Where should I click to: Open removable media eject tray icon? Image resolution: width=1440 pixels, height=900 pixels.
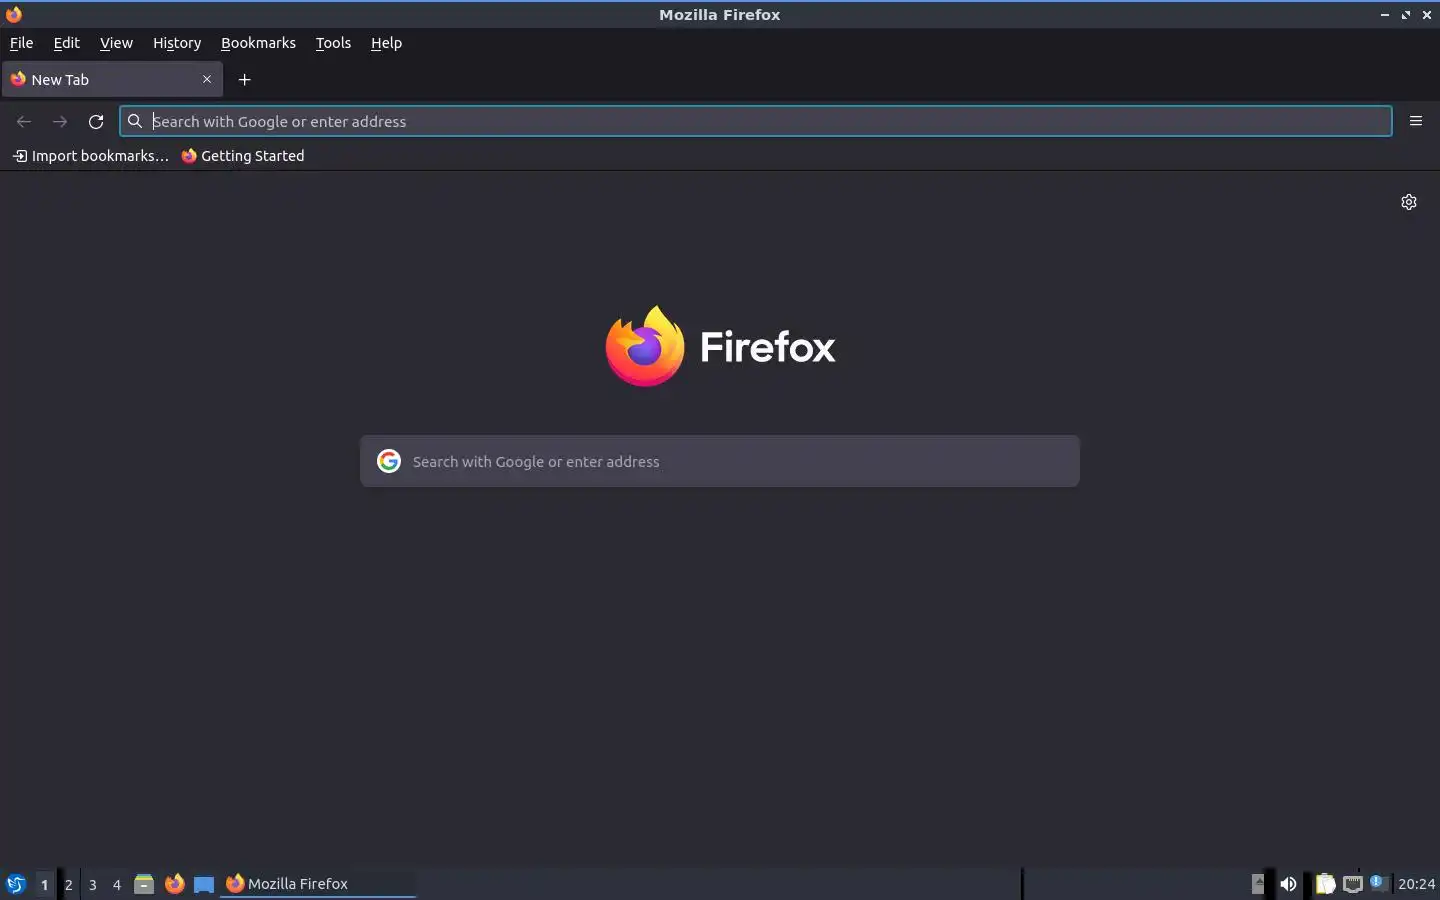1258,884
